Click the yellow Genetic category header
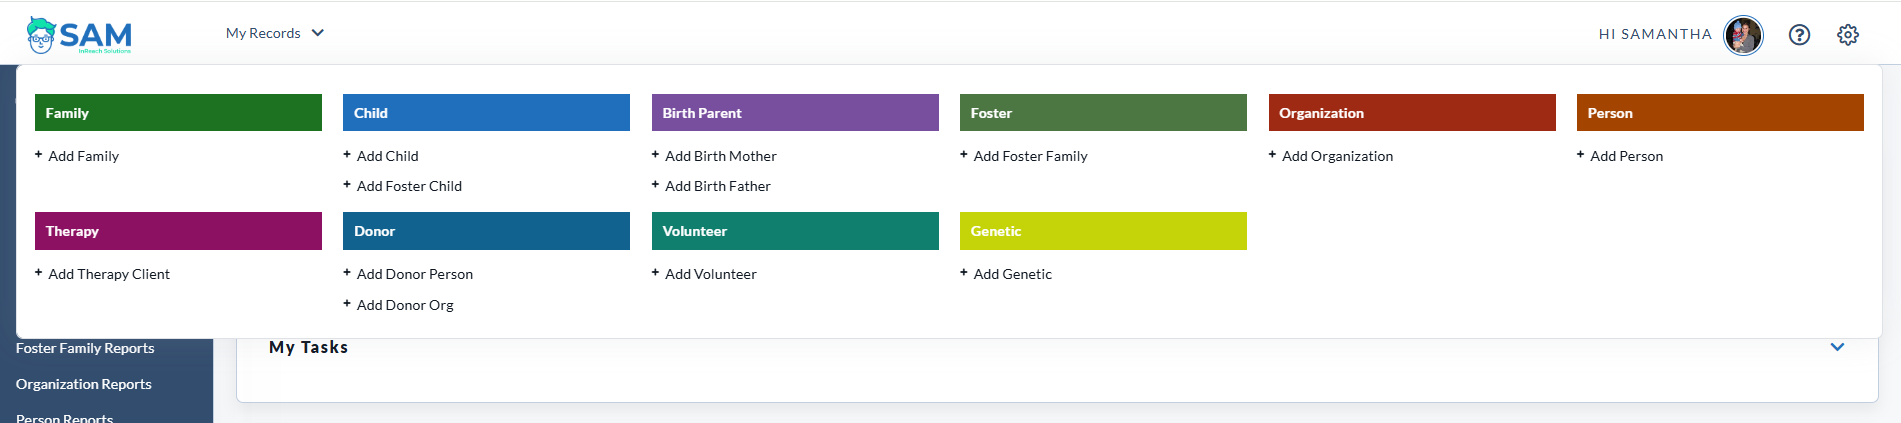The height and width of the screenshot is (423, 1901). 1103,231
